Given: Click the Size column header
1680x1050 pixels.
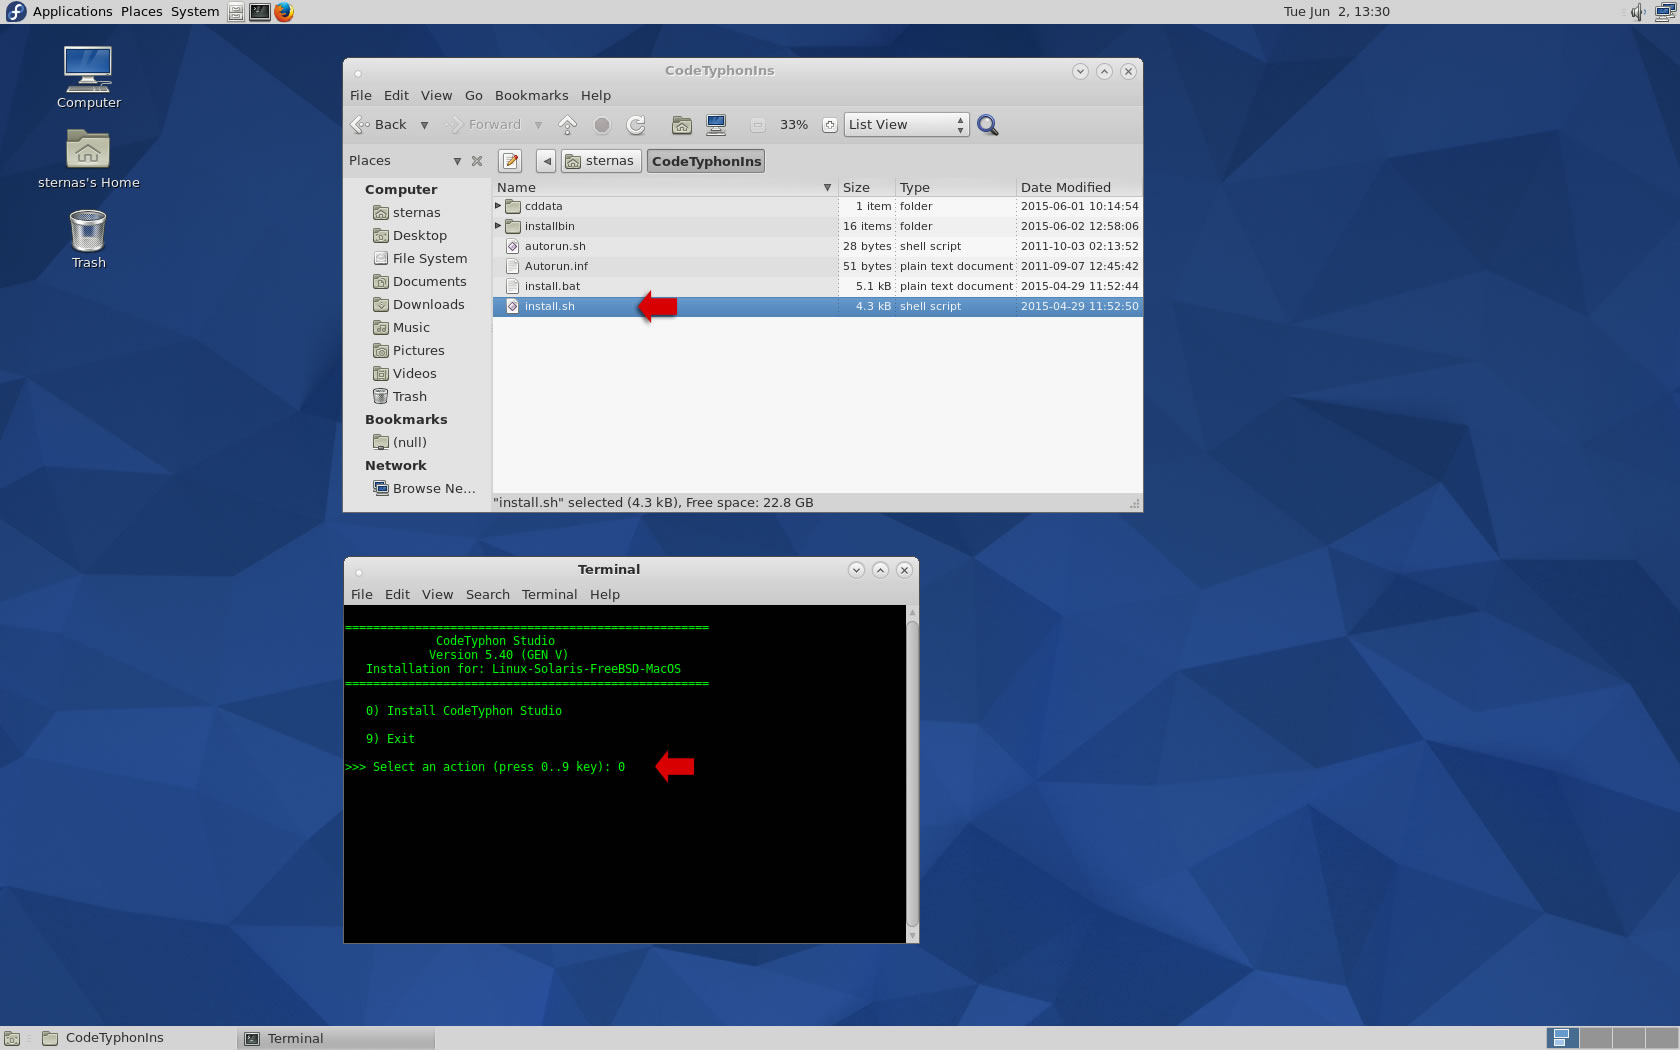Looking at the screenshot, I should coord(866,187).
